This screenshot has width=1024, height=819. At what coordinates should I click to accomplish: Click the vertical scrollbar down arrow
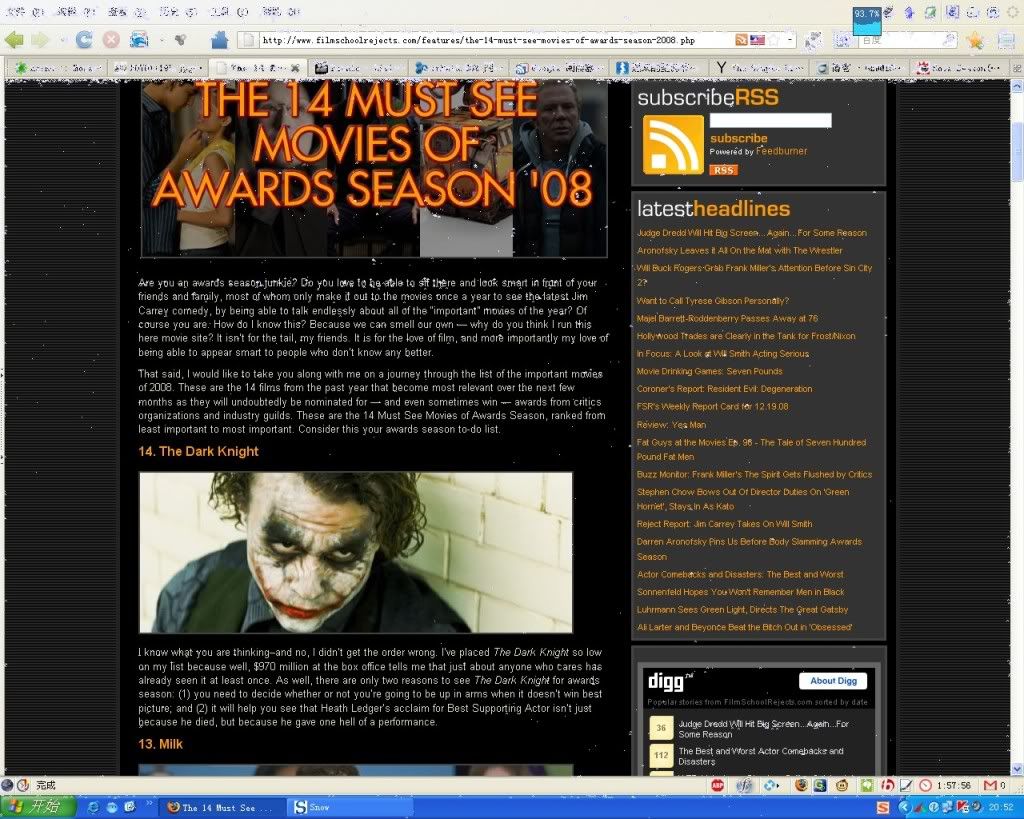[x=1017, y=769]
